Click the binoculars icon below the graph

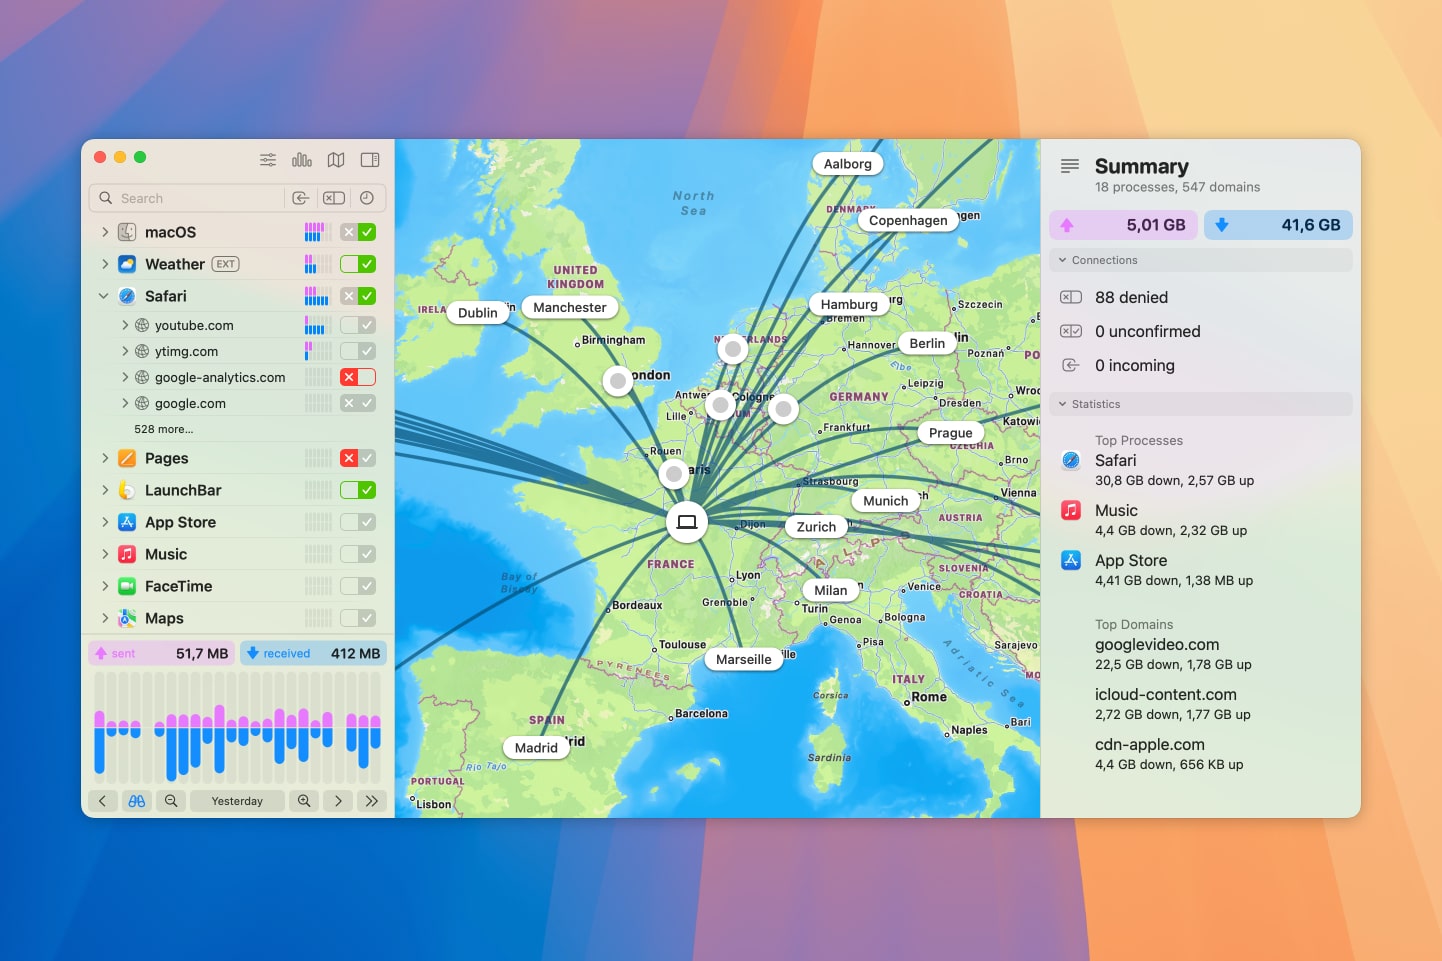[137, 801]
